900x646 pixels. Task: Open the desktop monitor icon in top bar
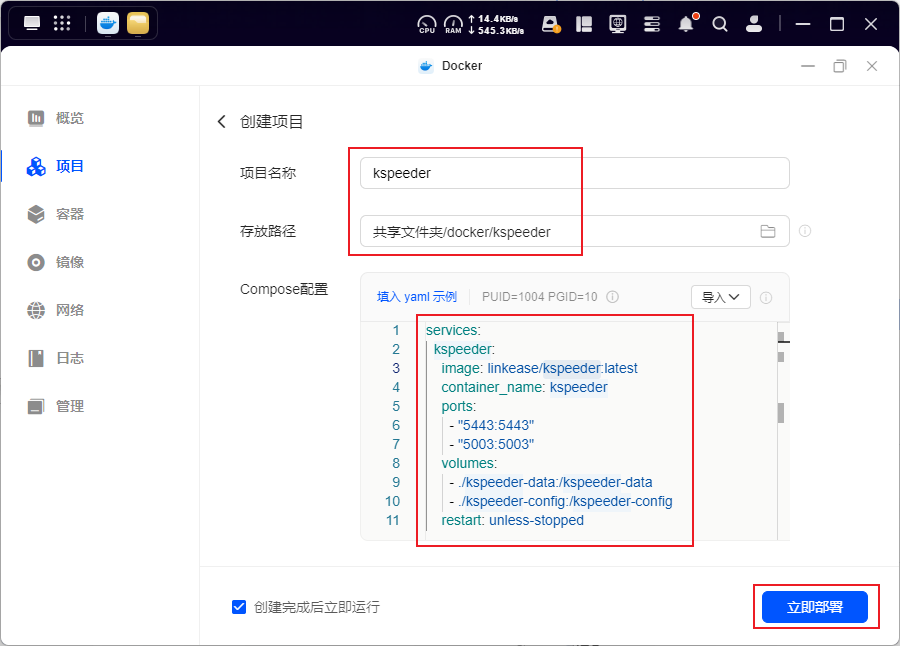pyautogui.click(x=32, y=24)
